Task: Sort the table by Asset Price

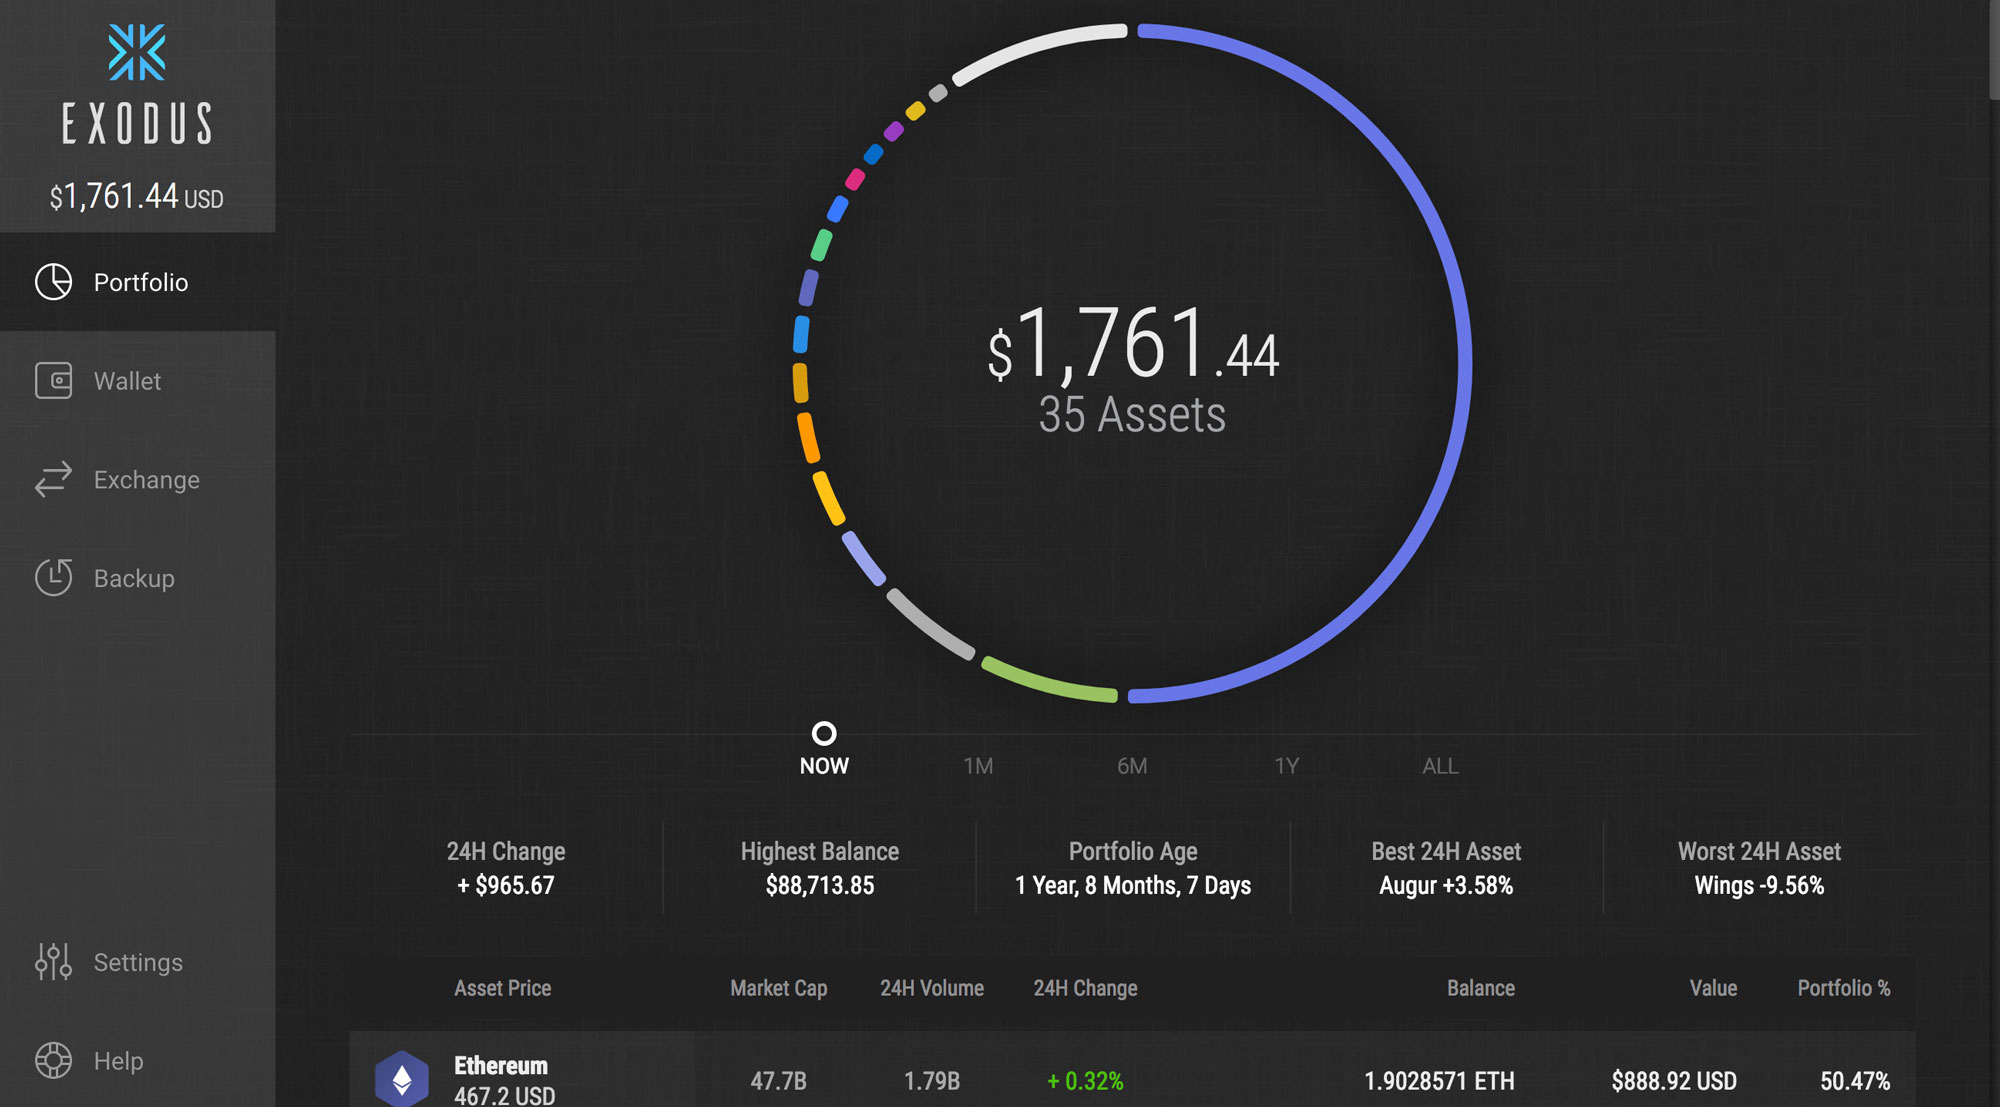Action: click(502, 988)
